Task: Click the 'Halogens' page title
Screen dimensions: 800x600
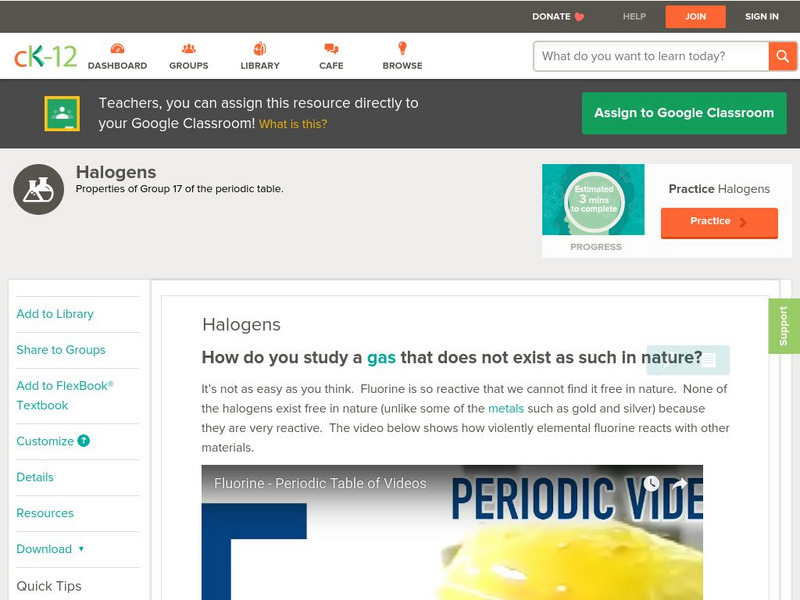Action: click(116, 172)
